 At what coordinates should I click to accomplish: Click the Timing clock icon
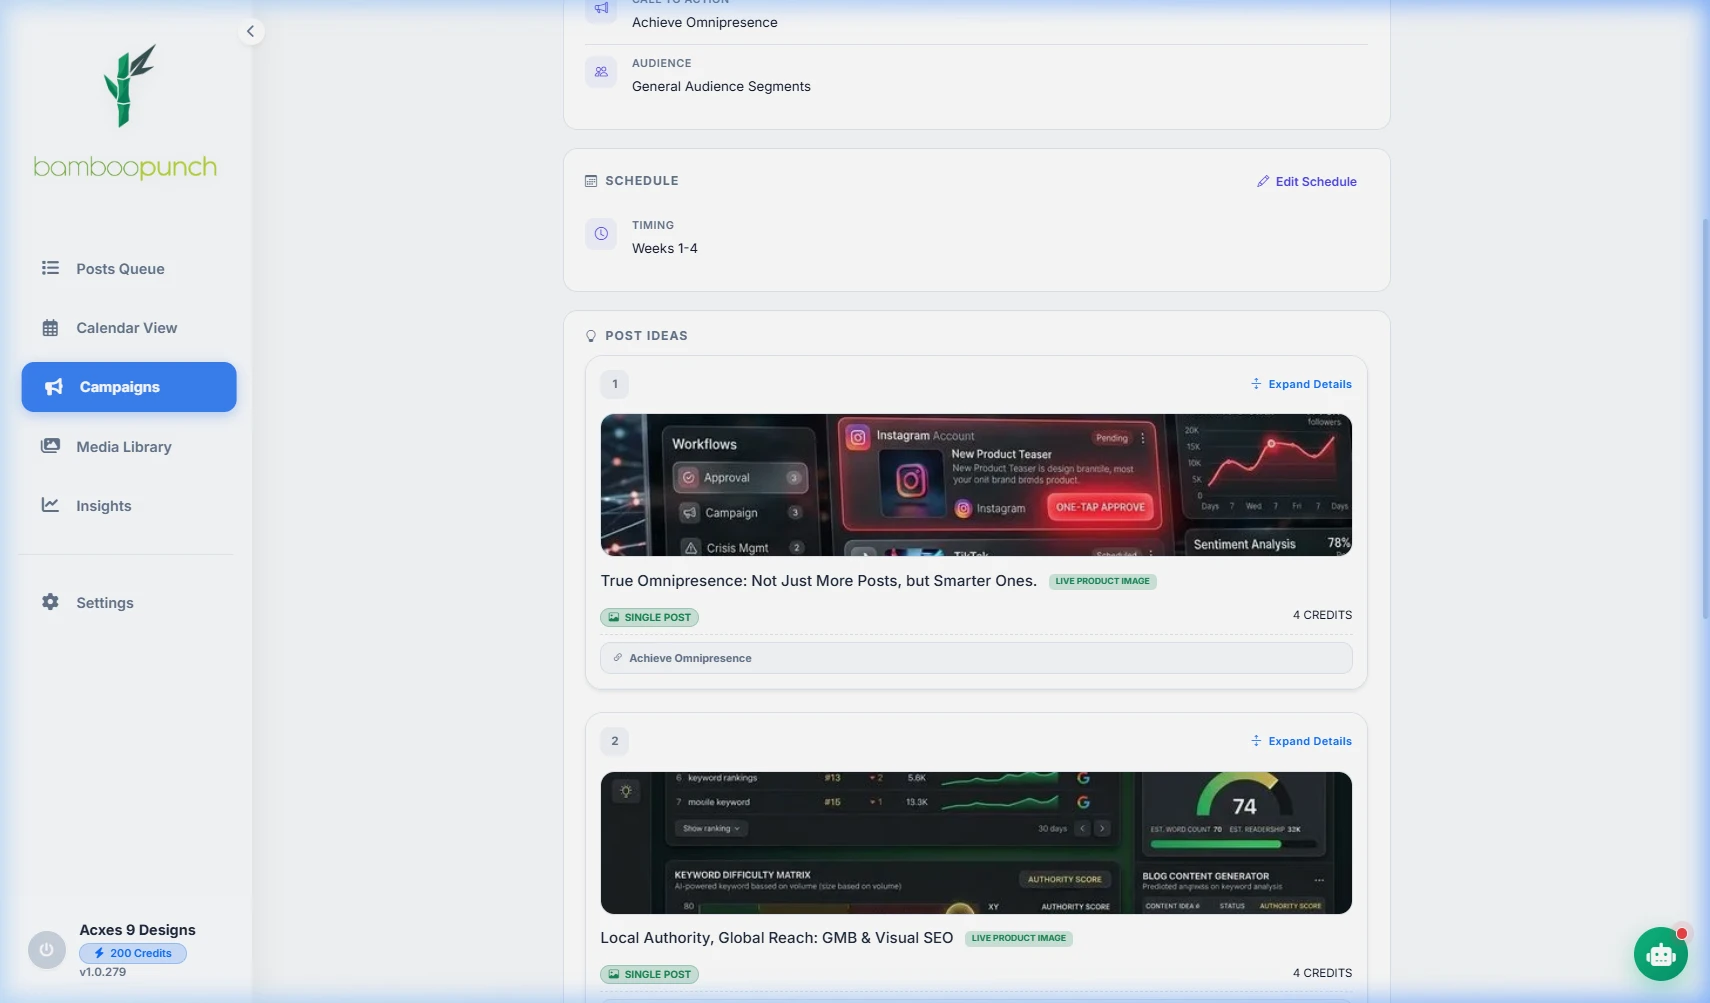click(601, 233)
